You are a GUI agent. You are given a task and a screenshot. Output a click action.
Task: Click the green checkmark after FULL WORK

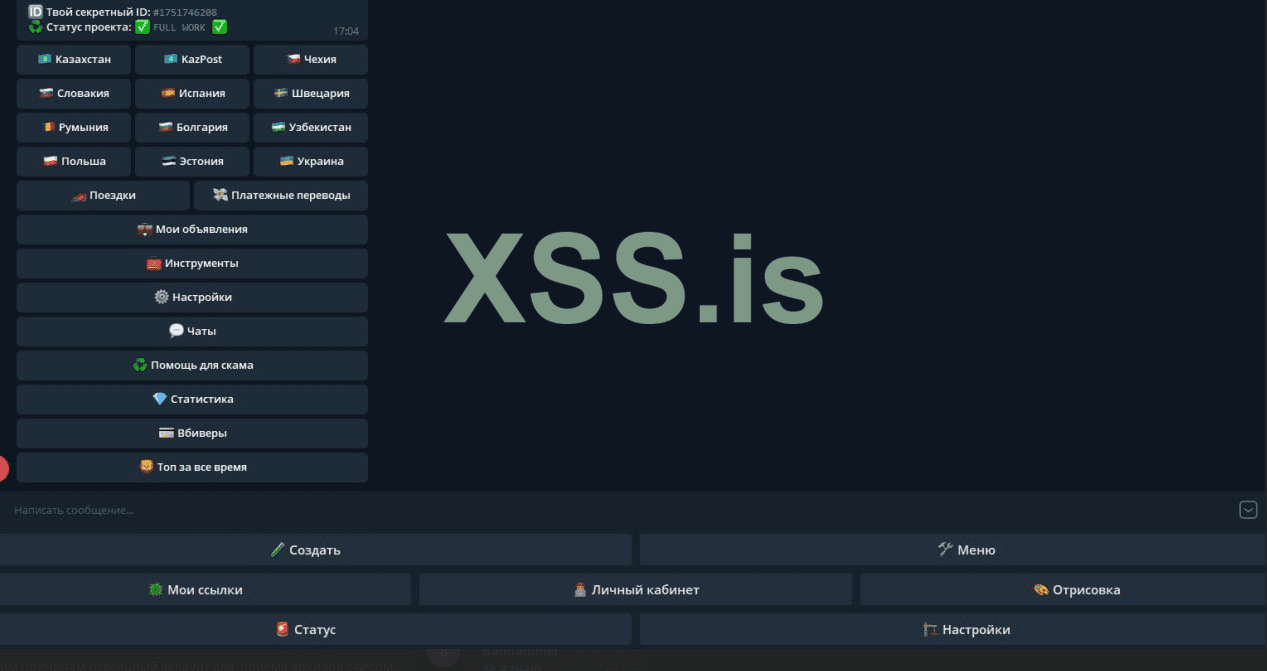pyautogui.click(x=220, y=27)
